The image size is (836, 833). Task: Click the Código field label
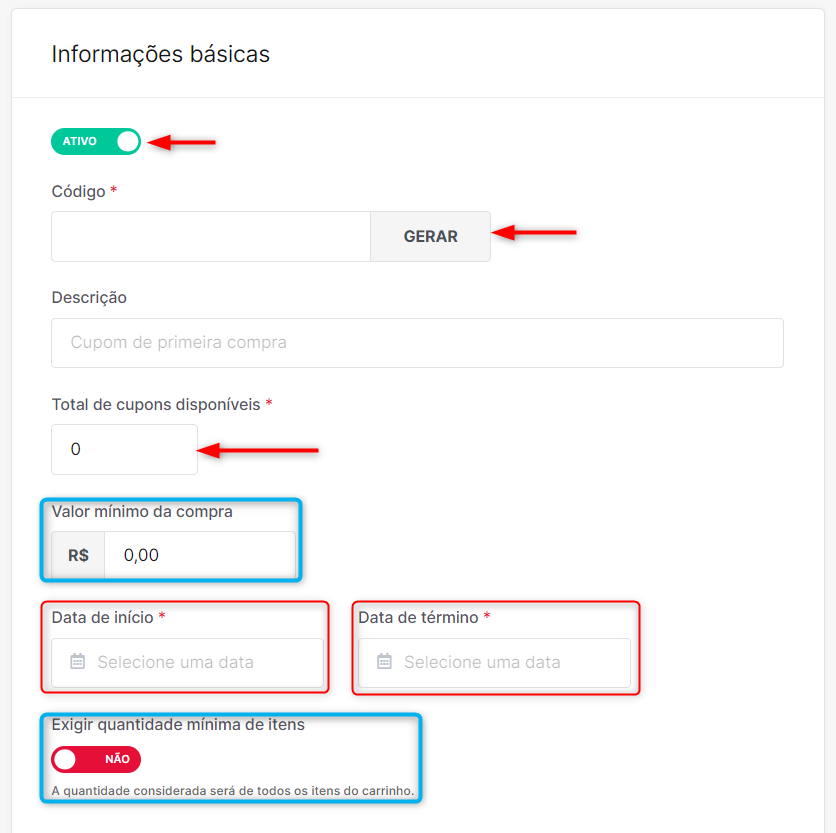tap(78, 191)
